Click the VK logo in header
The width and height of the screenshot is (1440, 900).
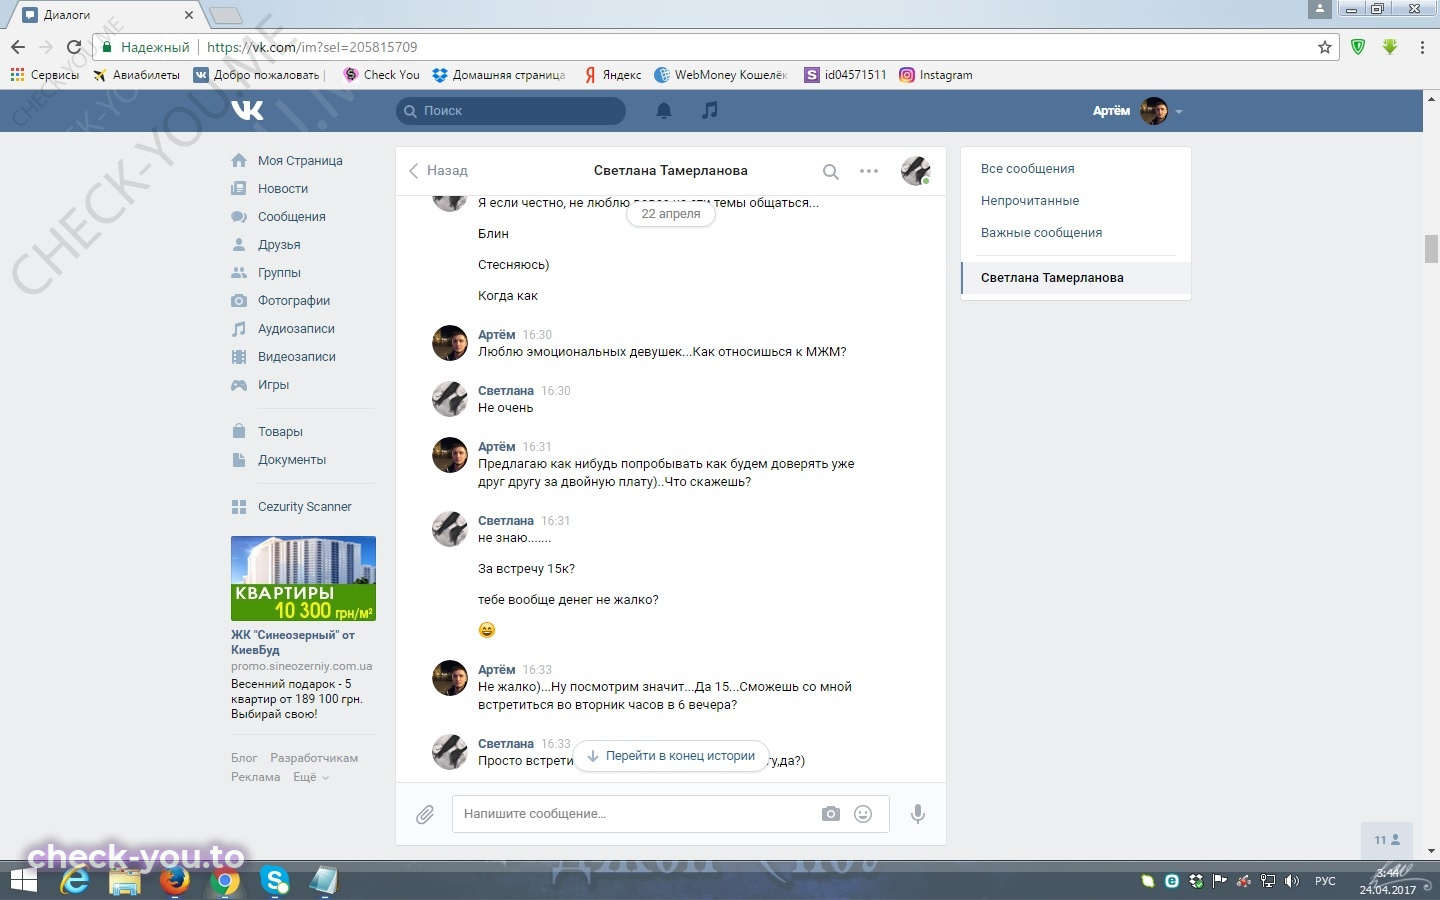click(247, 110)
